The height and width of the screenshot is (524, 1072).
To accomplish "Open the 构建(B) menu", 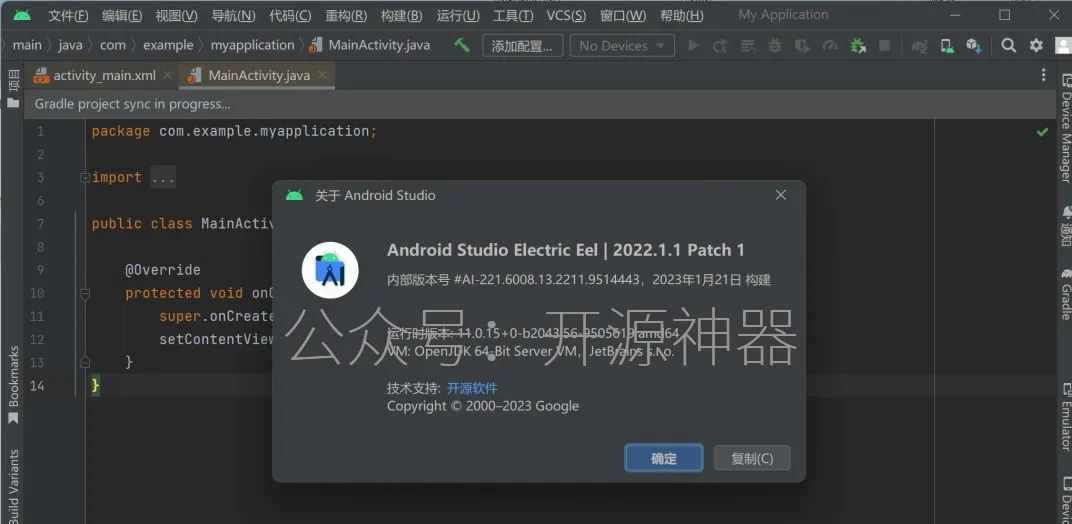I will (401, 16).
